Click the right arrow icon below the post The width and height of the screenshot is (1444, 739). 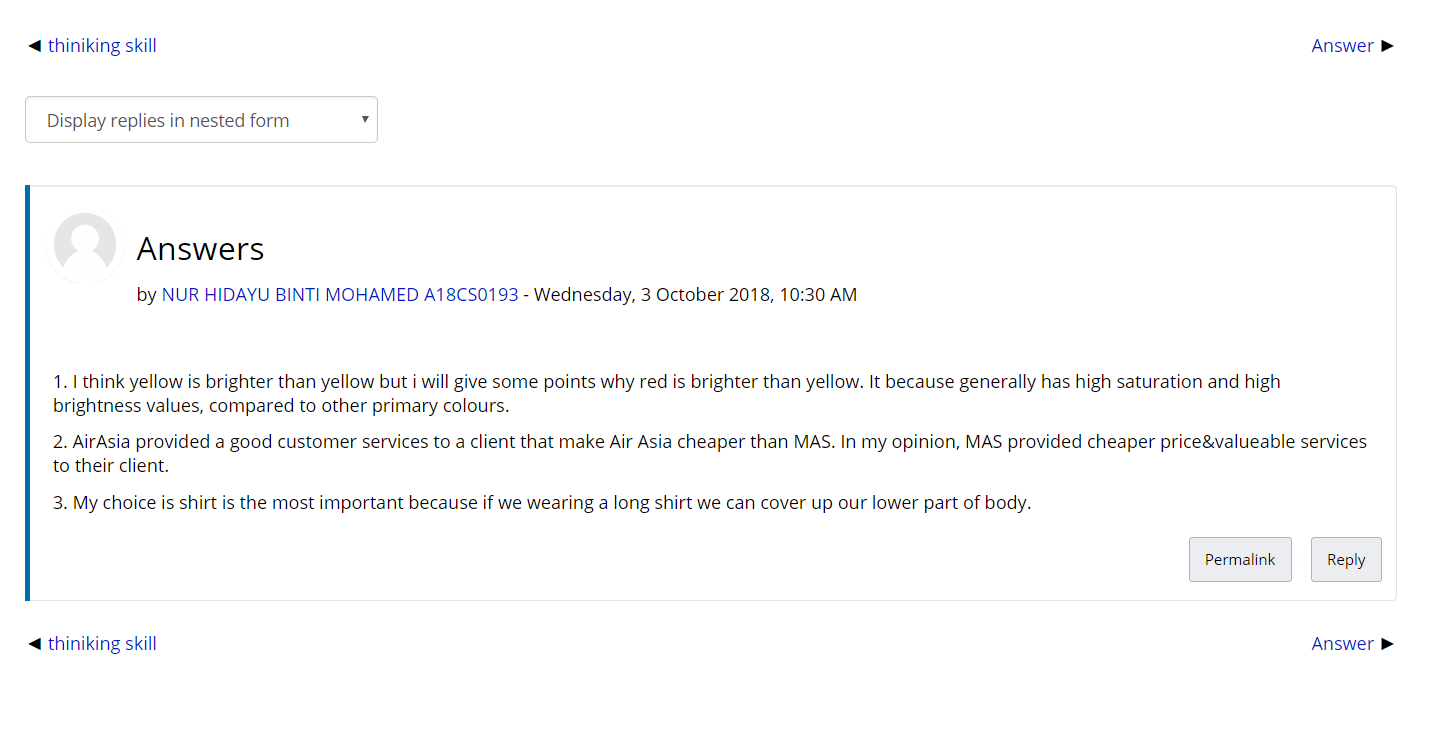pos(1387,644)
